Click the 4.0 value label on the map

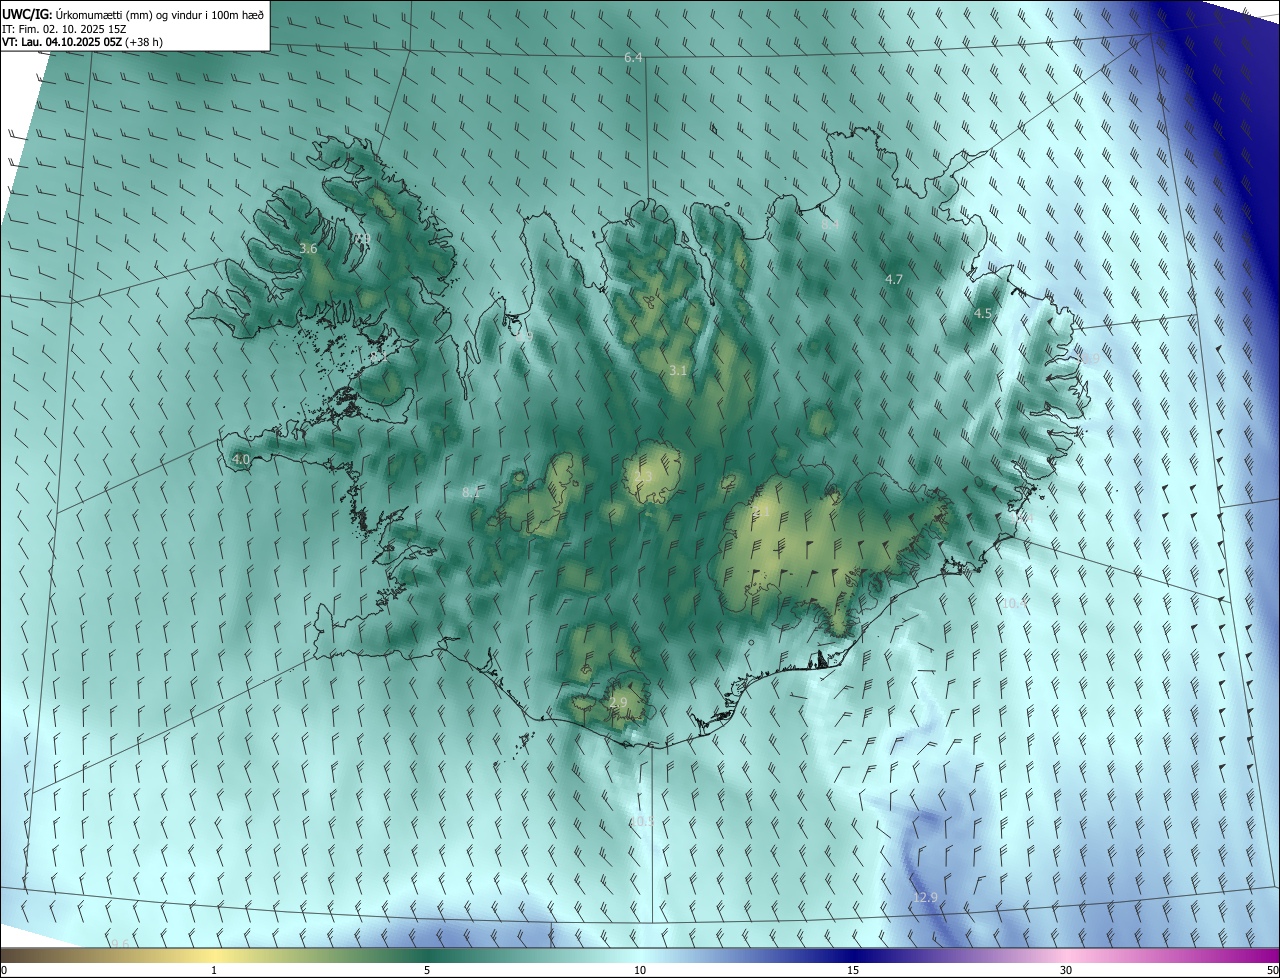[240, 459]
